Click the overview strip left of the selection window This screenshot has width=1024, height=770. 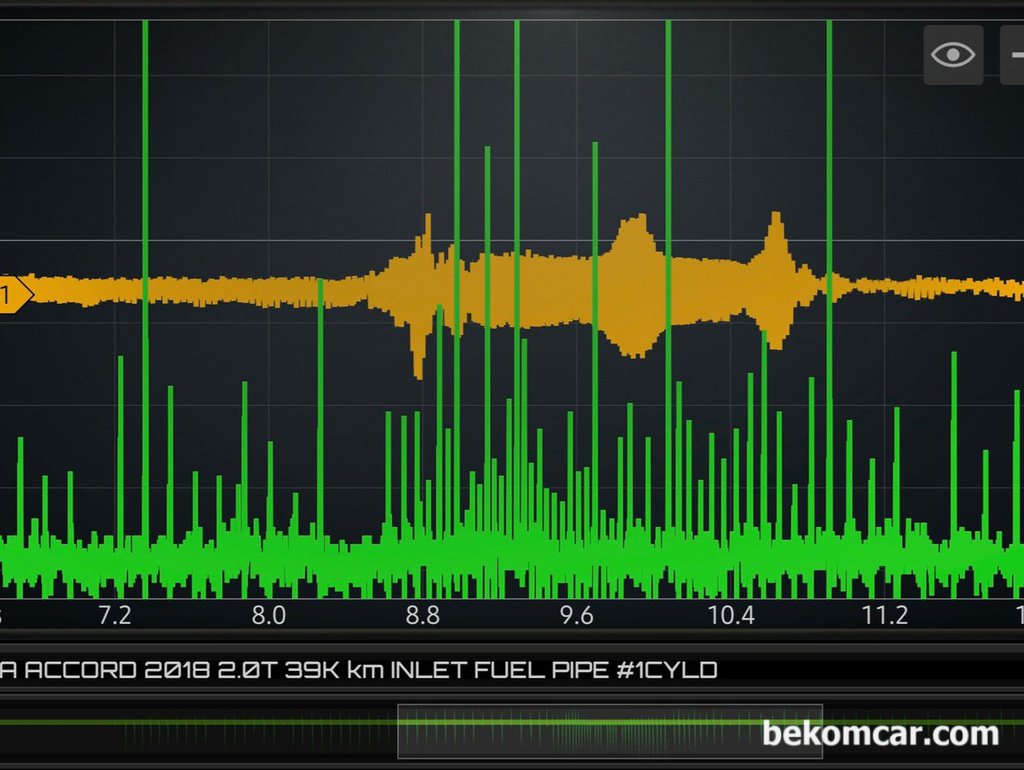point(200,731)
